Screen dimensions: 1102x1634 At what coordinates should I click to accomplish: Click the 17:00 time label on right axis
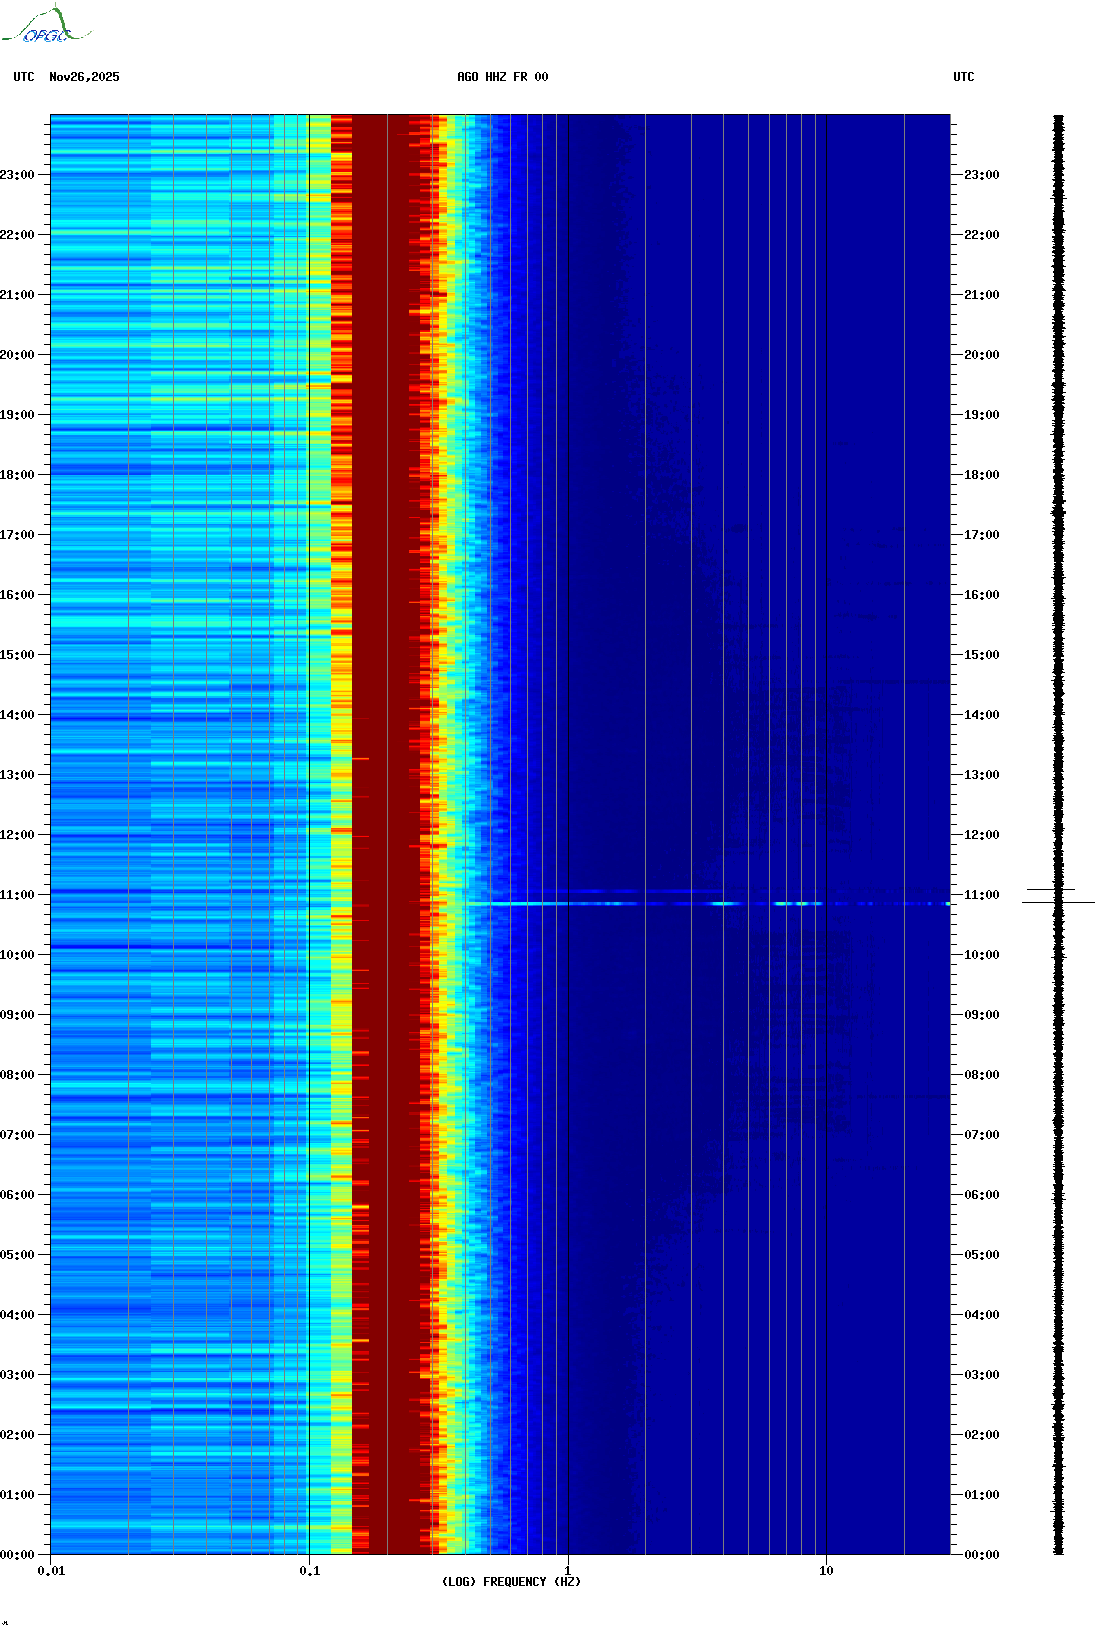pos(981,535)
